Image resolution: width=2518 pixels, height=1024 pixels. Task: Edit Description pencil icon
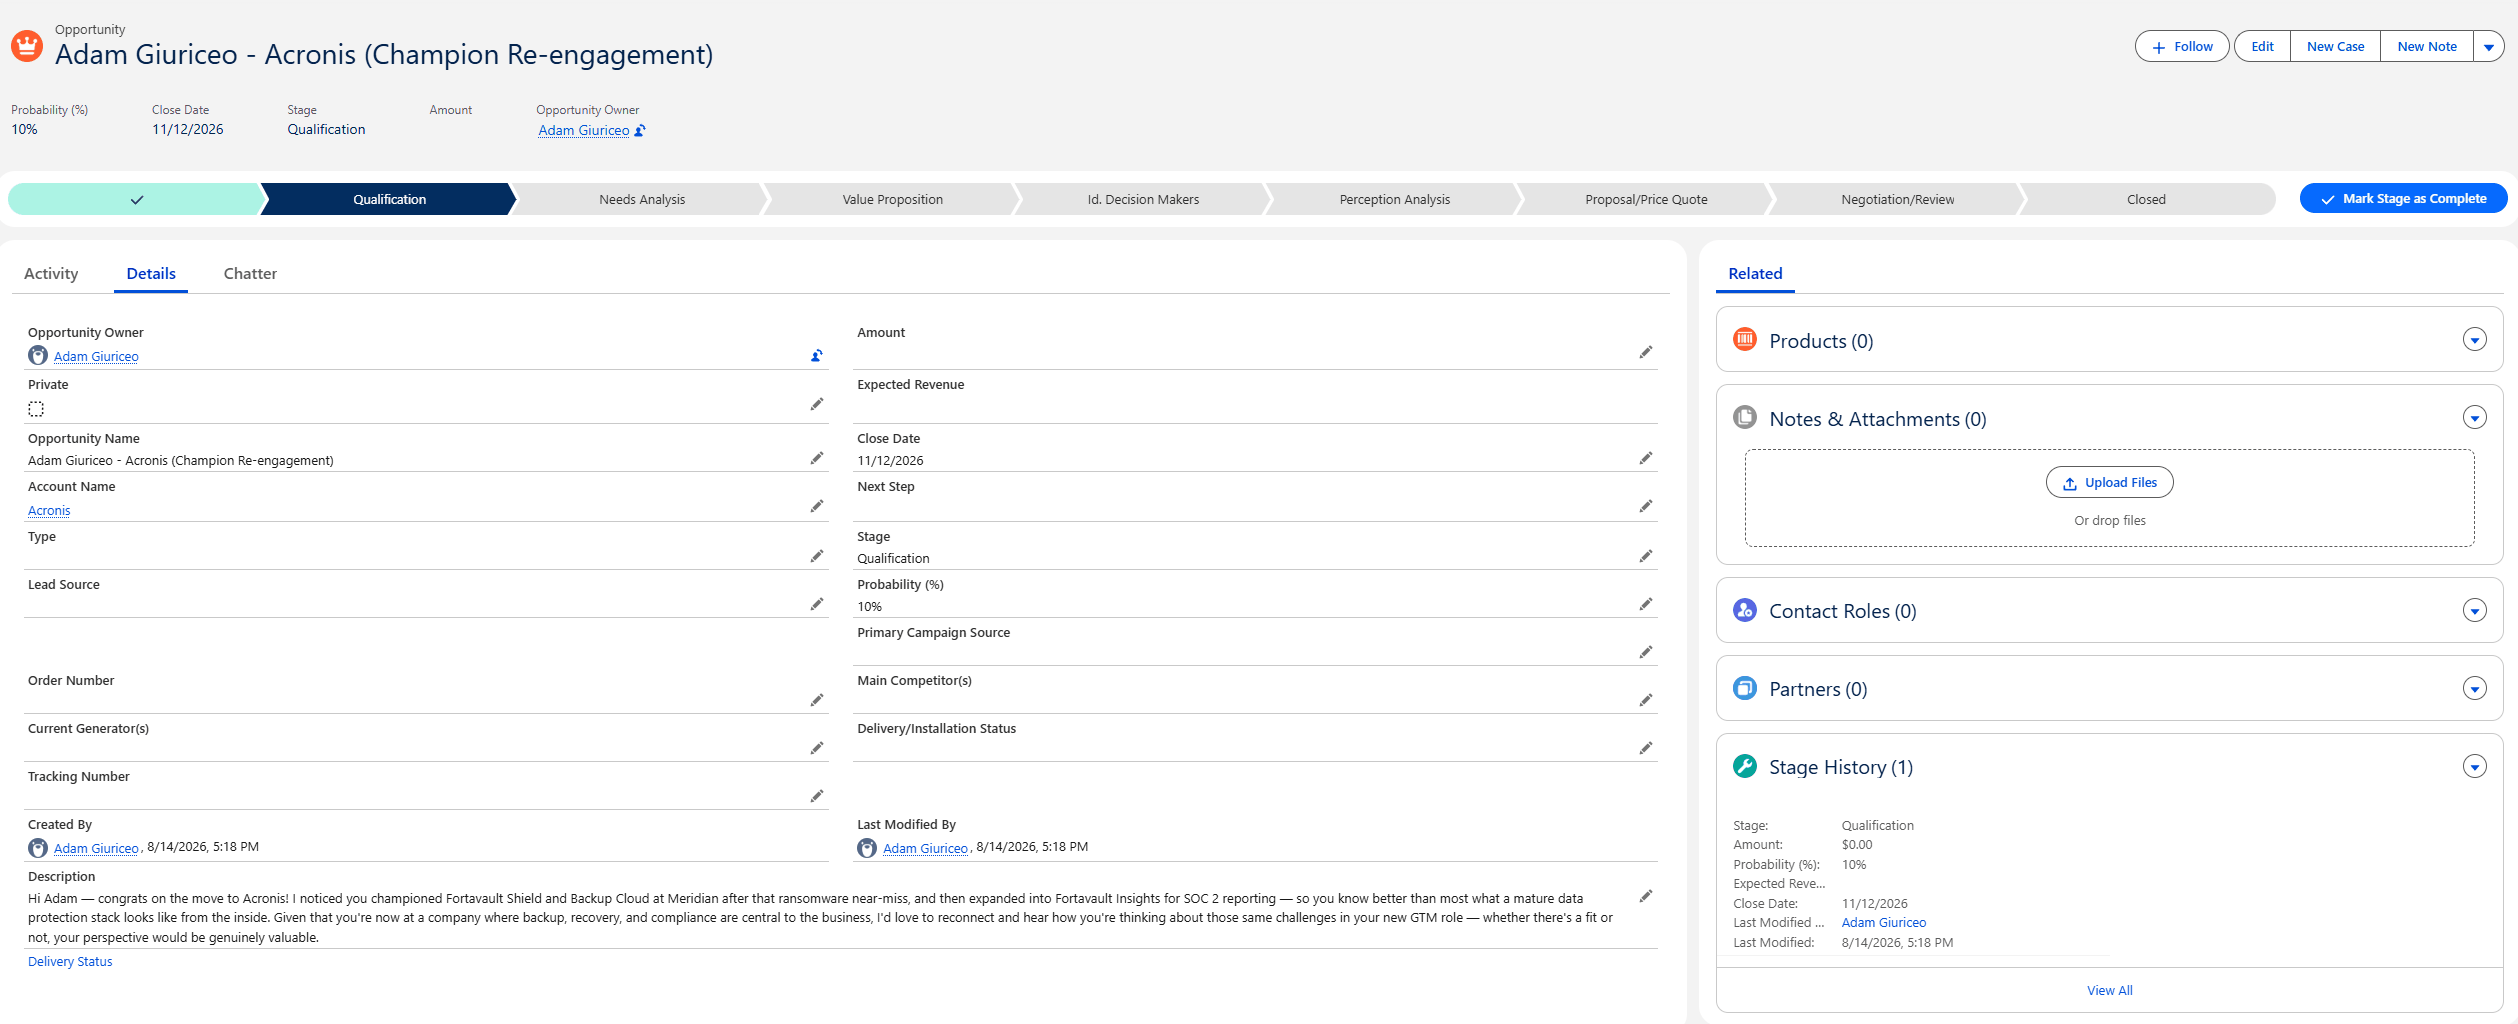[x=1646, y=896]
